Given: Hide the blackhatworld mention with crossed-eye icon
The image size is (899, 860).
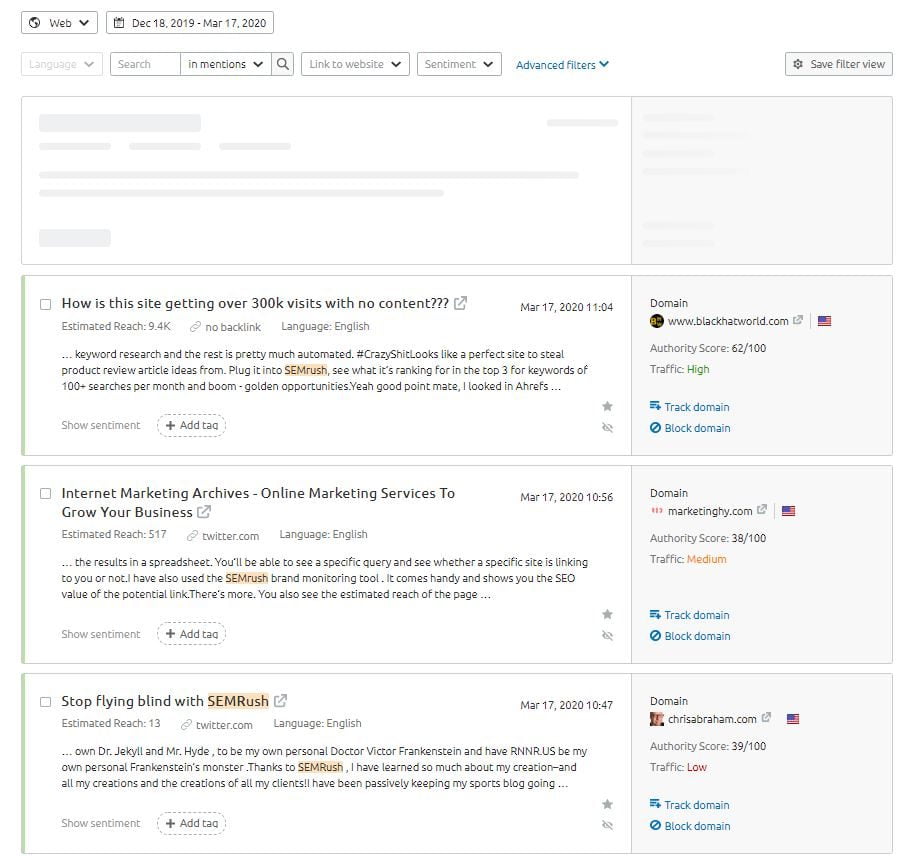Looking at the screenshot, I should (607, 428).
